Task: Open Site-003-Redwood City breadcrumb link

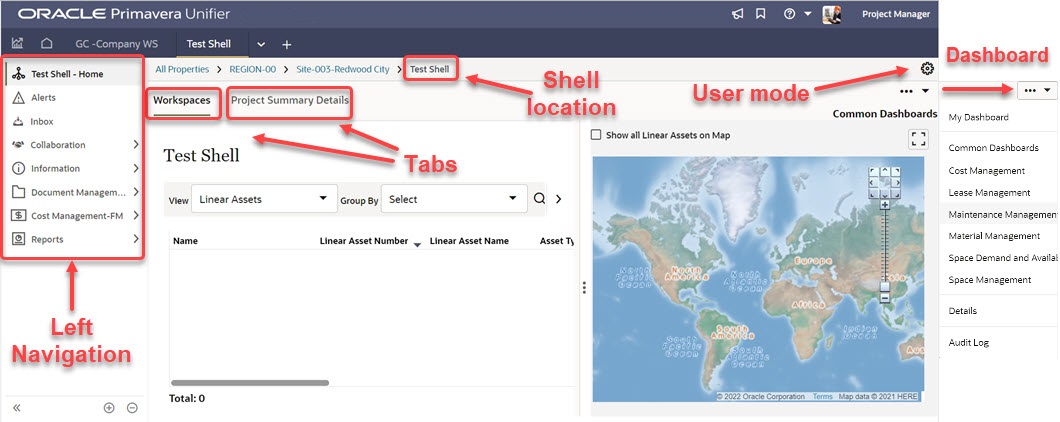Action: coord(343,69)
